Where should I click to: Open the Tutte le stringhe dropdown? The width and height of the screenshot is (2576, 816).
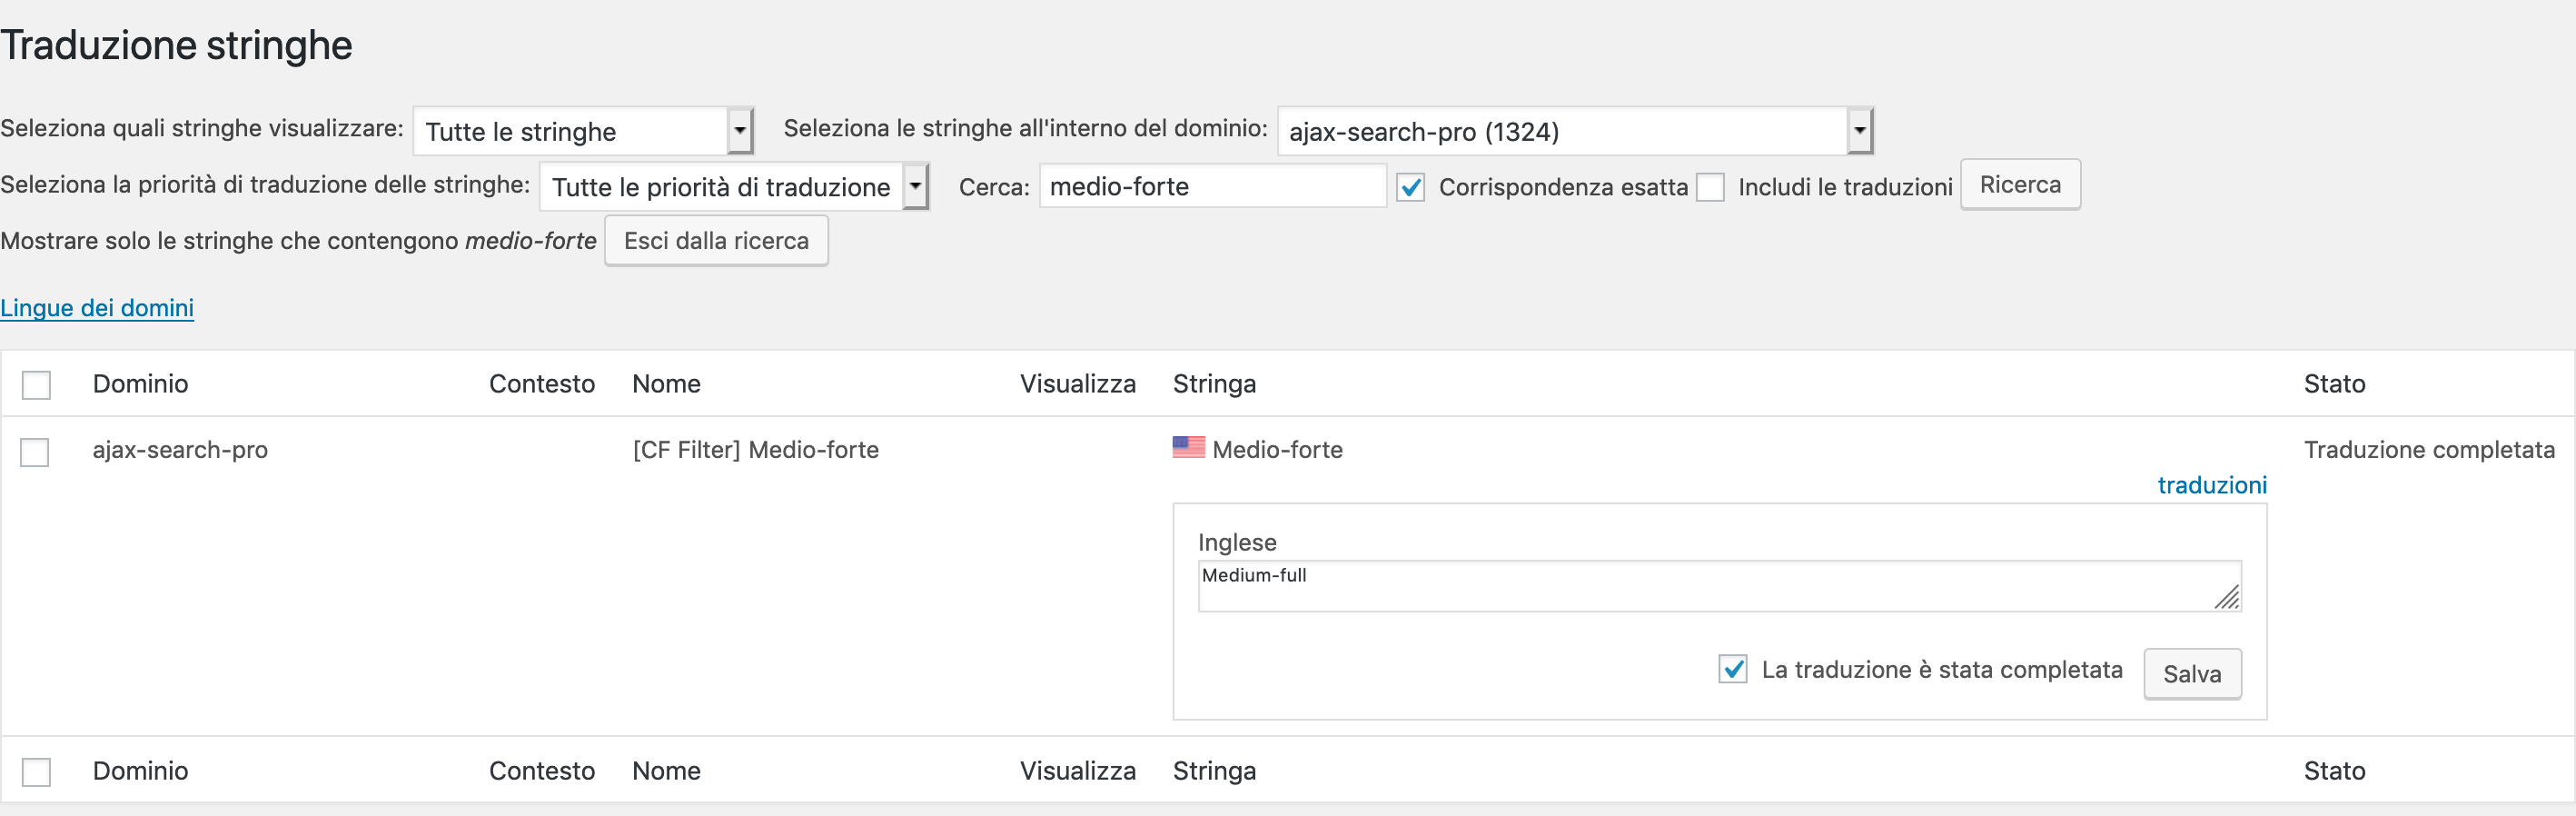(x=582, y=131)
